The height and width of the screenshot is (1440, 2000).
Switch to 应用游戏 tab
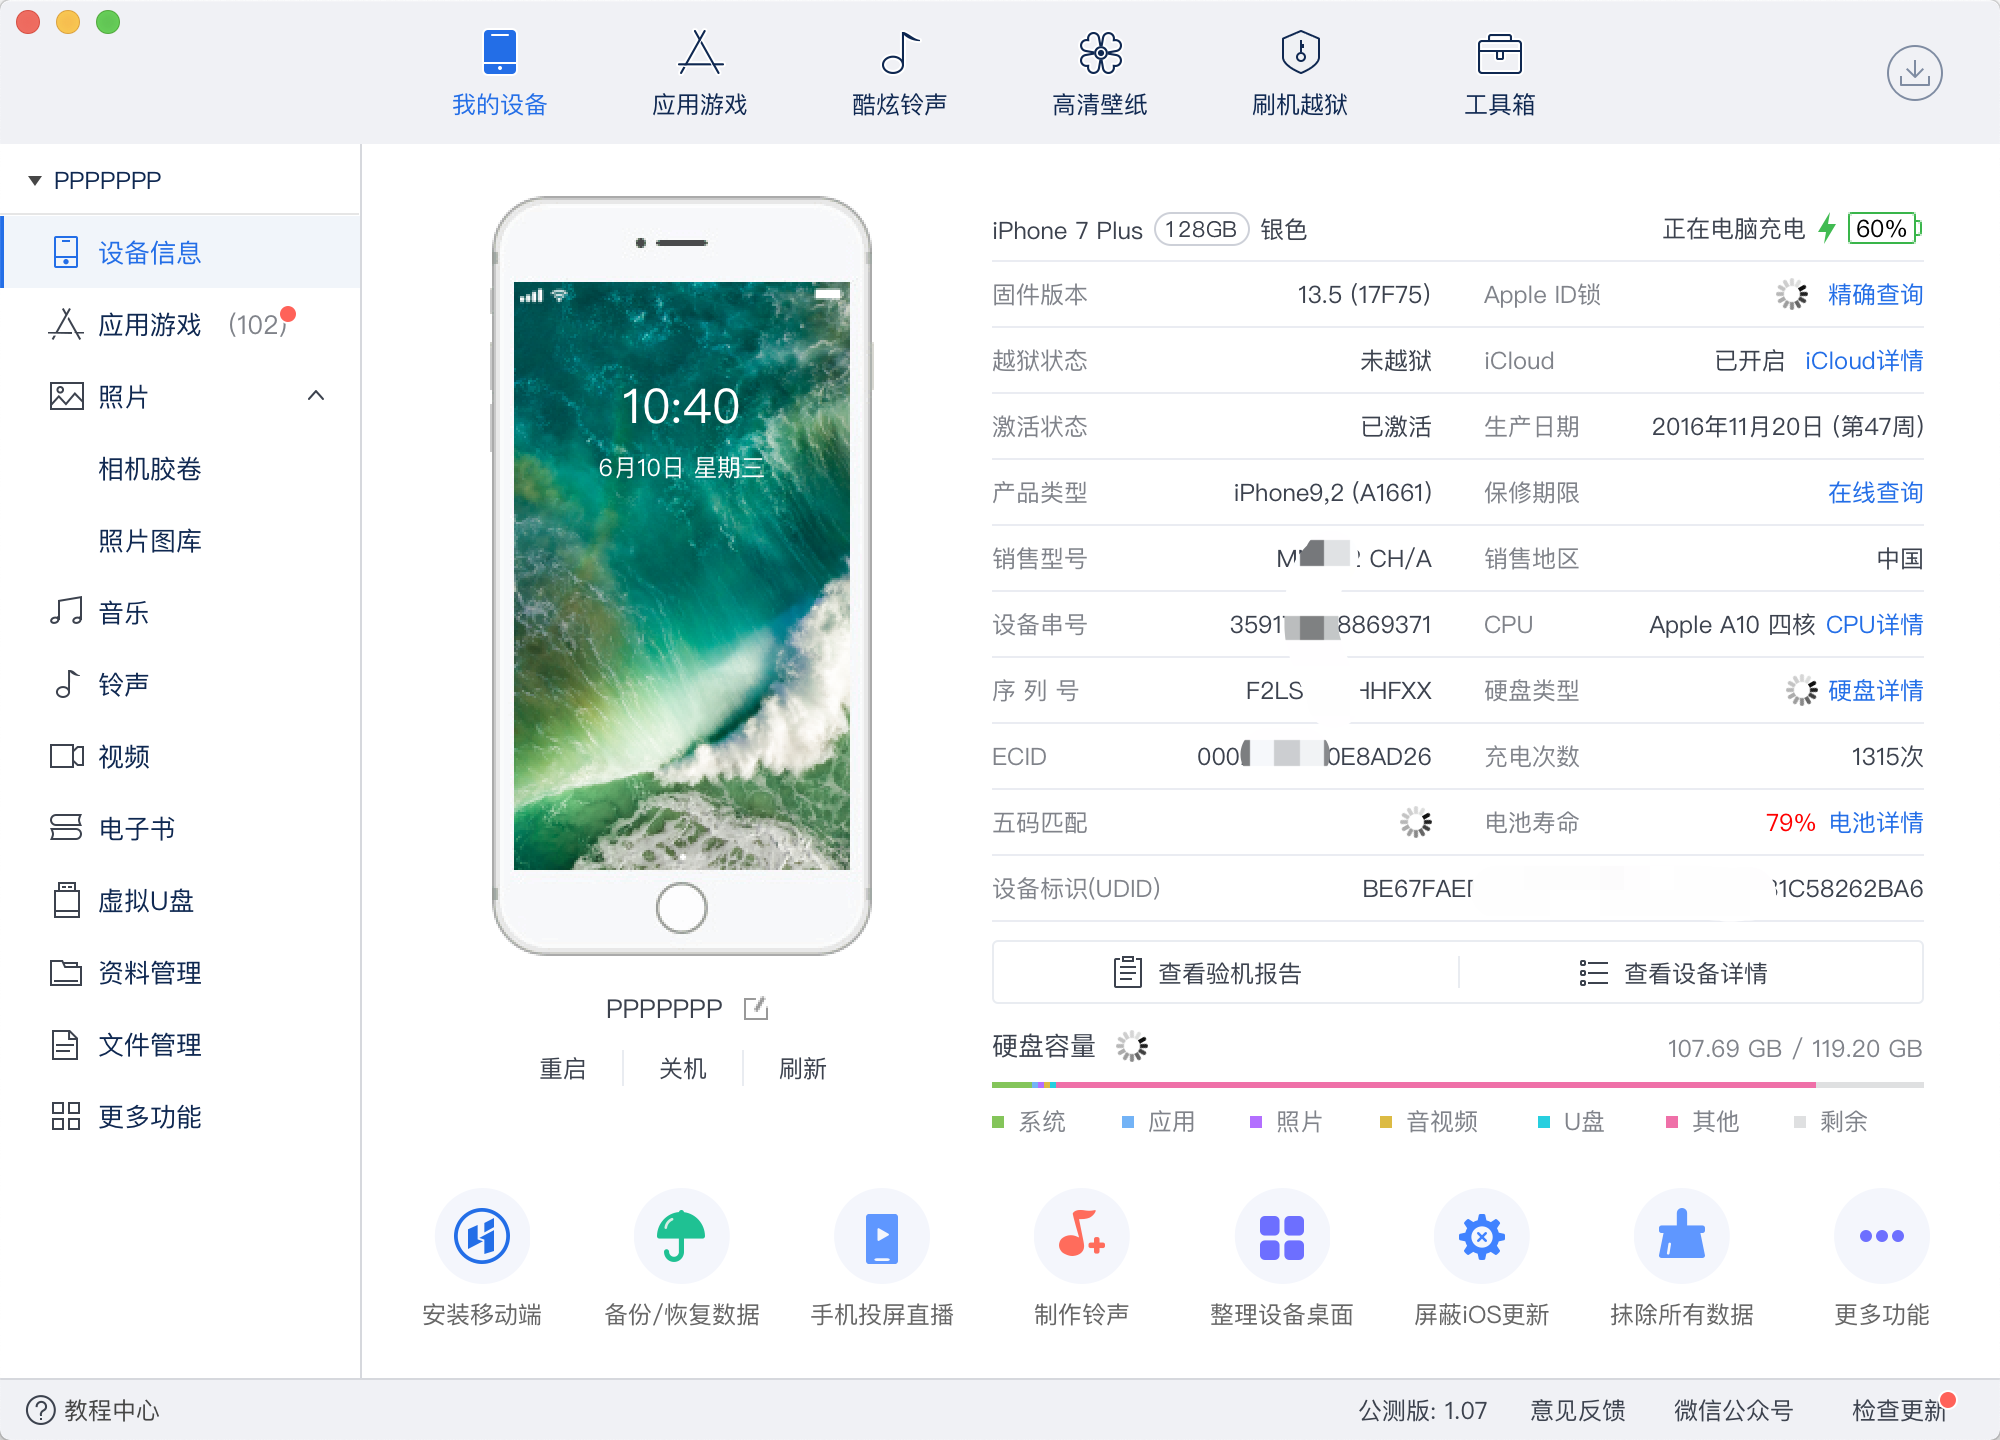click(x=697, y=73)
